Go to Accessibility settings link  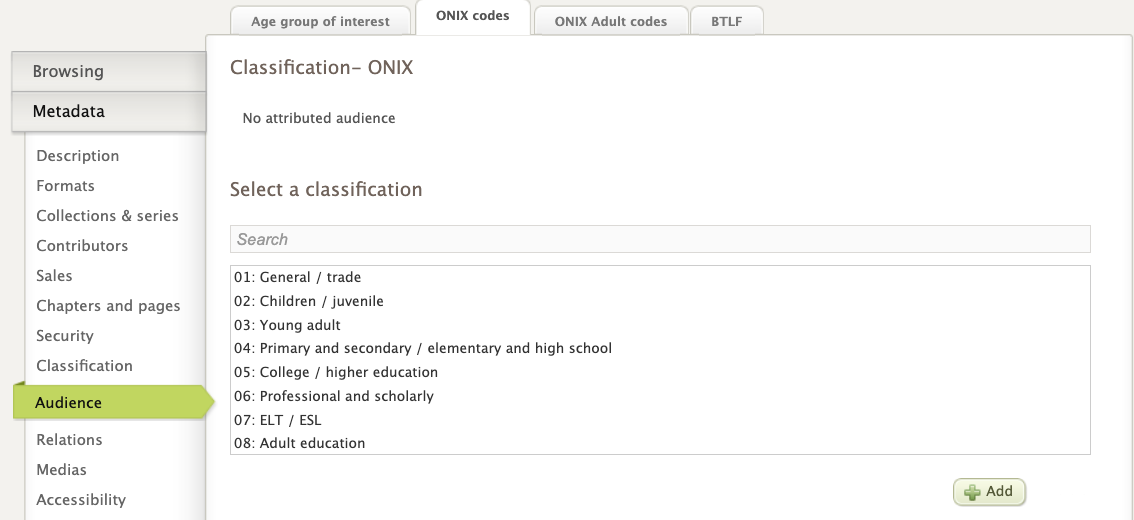[x=81, y=500]
